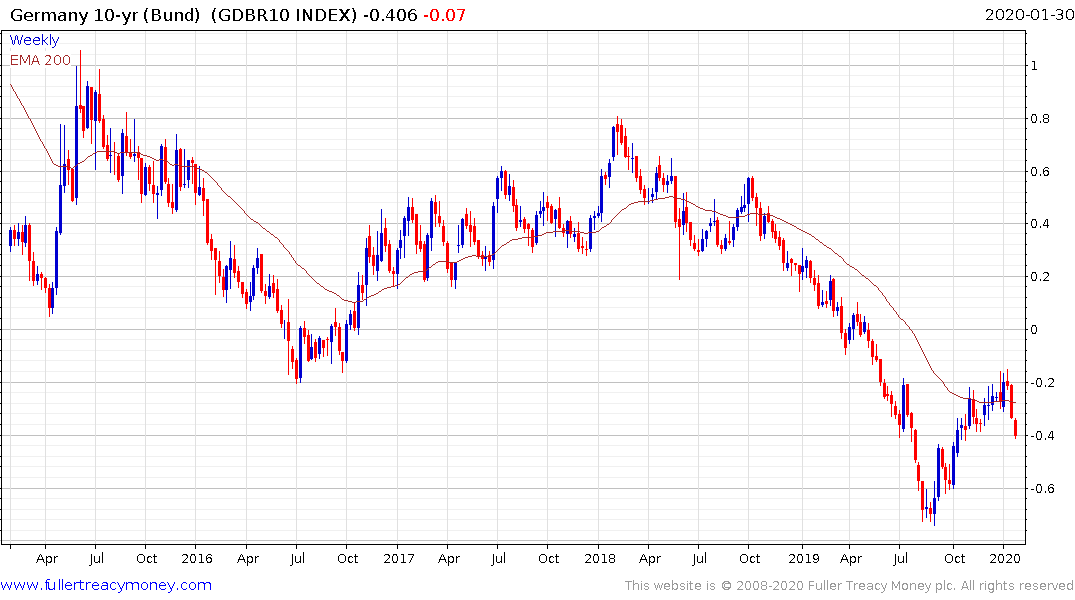
Task: Select the date '2020-01-30'
Action: click(1029, 15)
